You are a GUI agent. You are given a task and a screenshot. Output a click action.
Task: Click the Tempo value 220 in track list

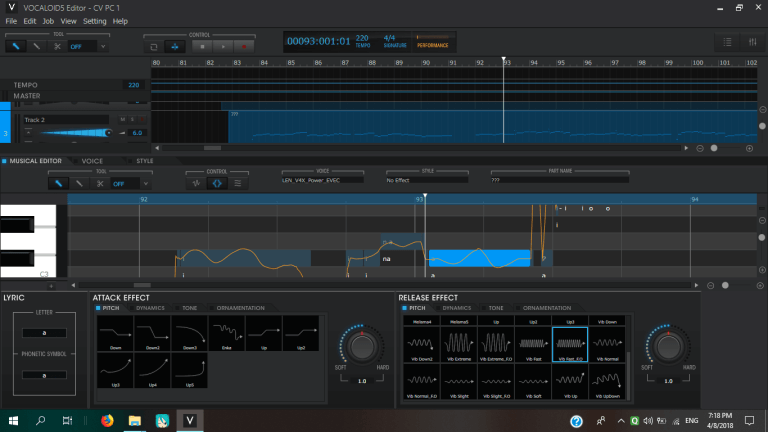(134, 85)
